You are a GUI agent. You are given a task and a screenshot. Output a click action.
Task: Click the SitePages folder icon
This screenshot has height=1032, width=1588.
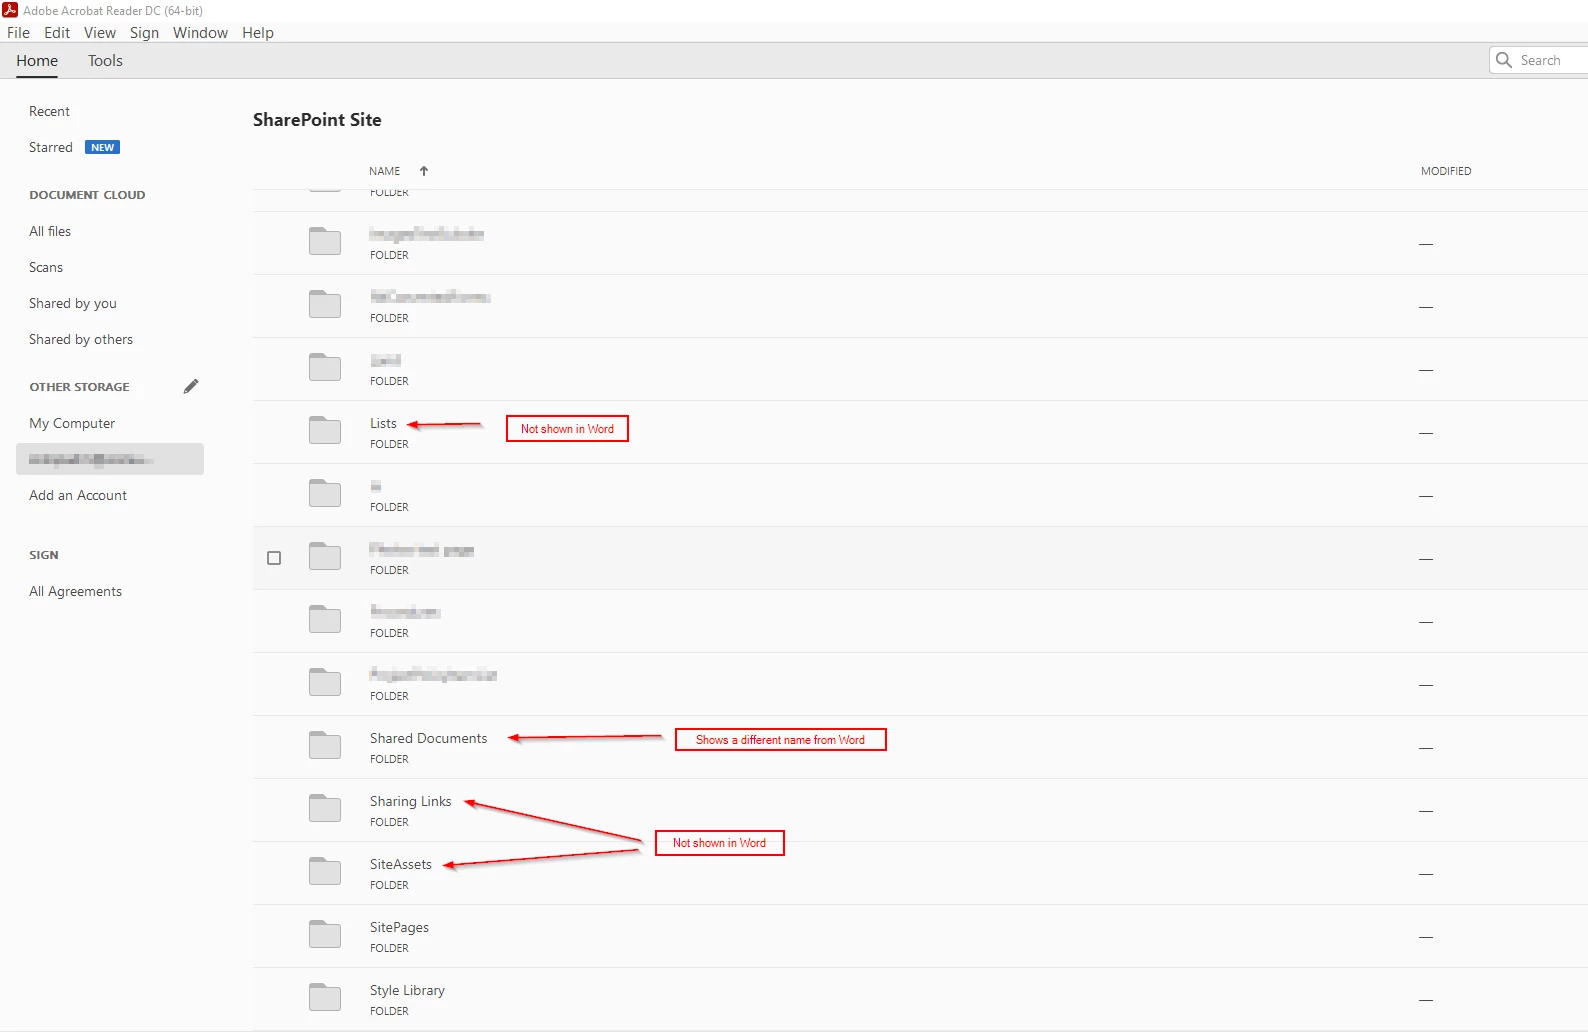(325, 934)
